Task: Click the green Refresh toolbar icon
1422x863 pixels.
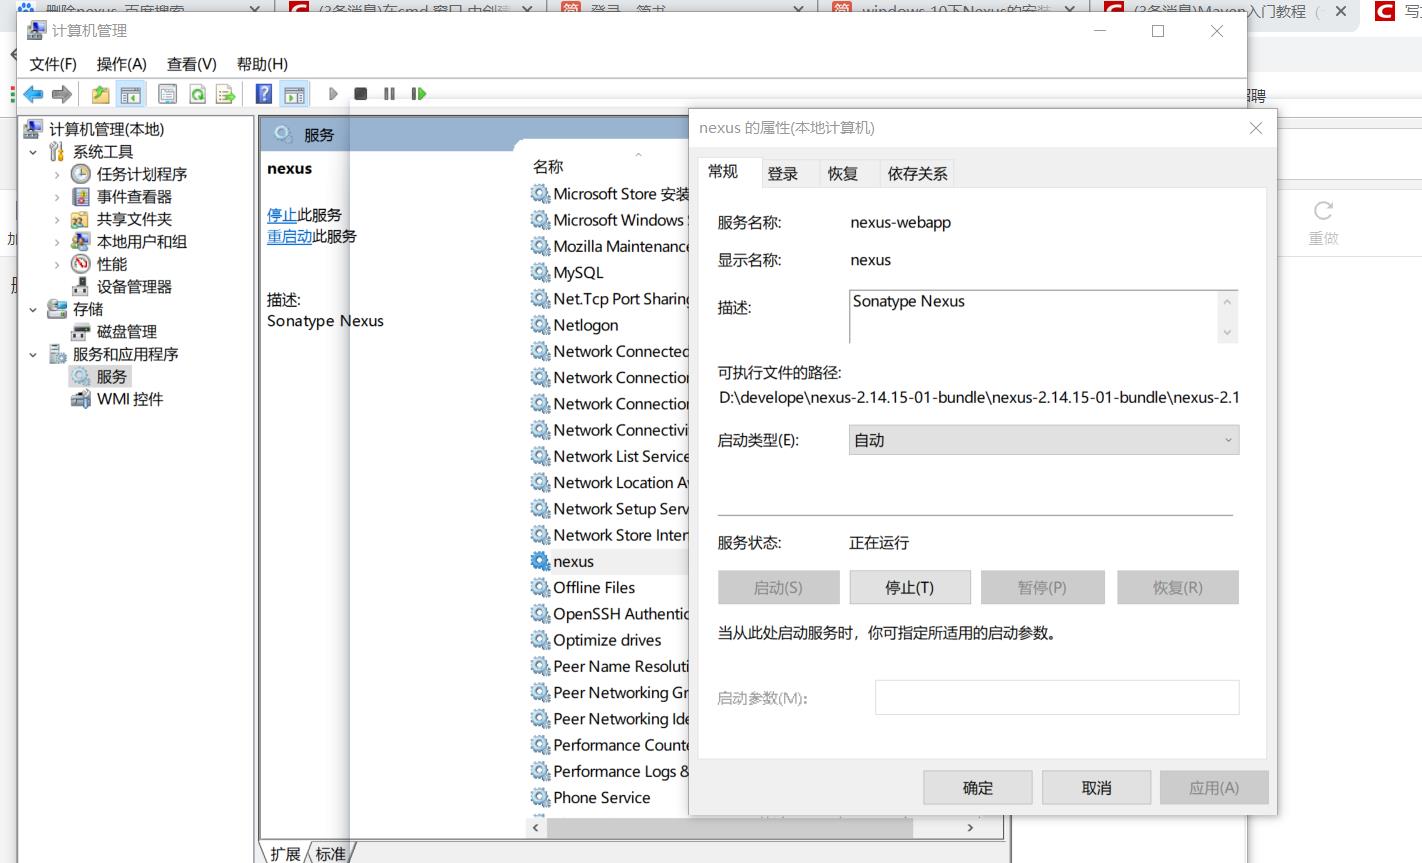Action: (197, 94)
